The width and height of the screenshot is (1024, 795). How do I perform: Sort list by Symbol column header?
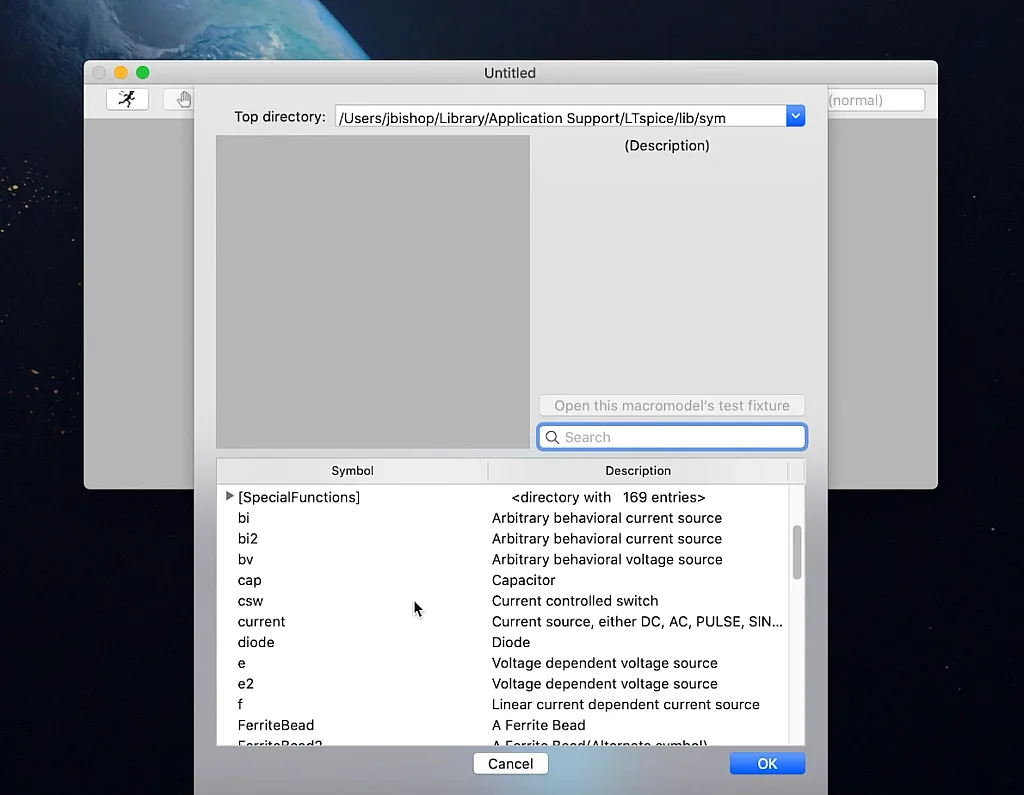click(x=352, y=471)
